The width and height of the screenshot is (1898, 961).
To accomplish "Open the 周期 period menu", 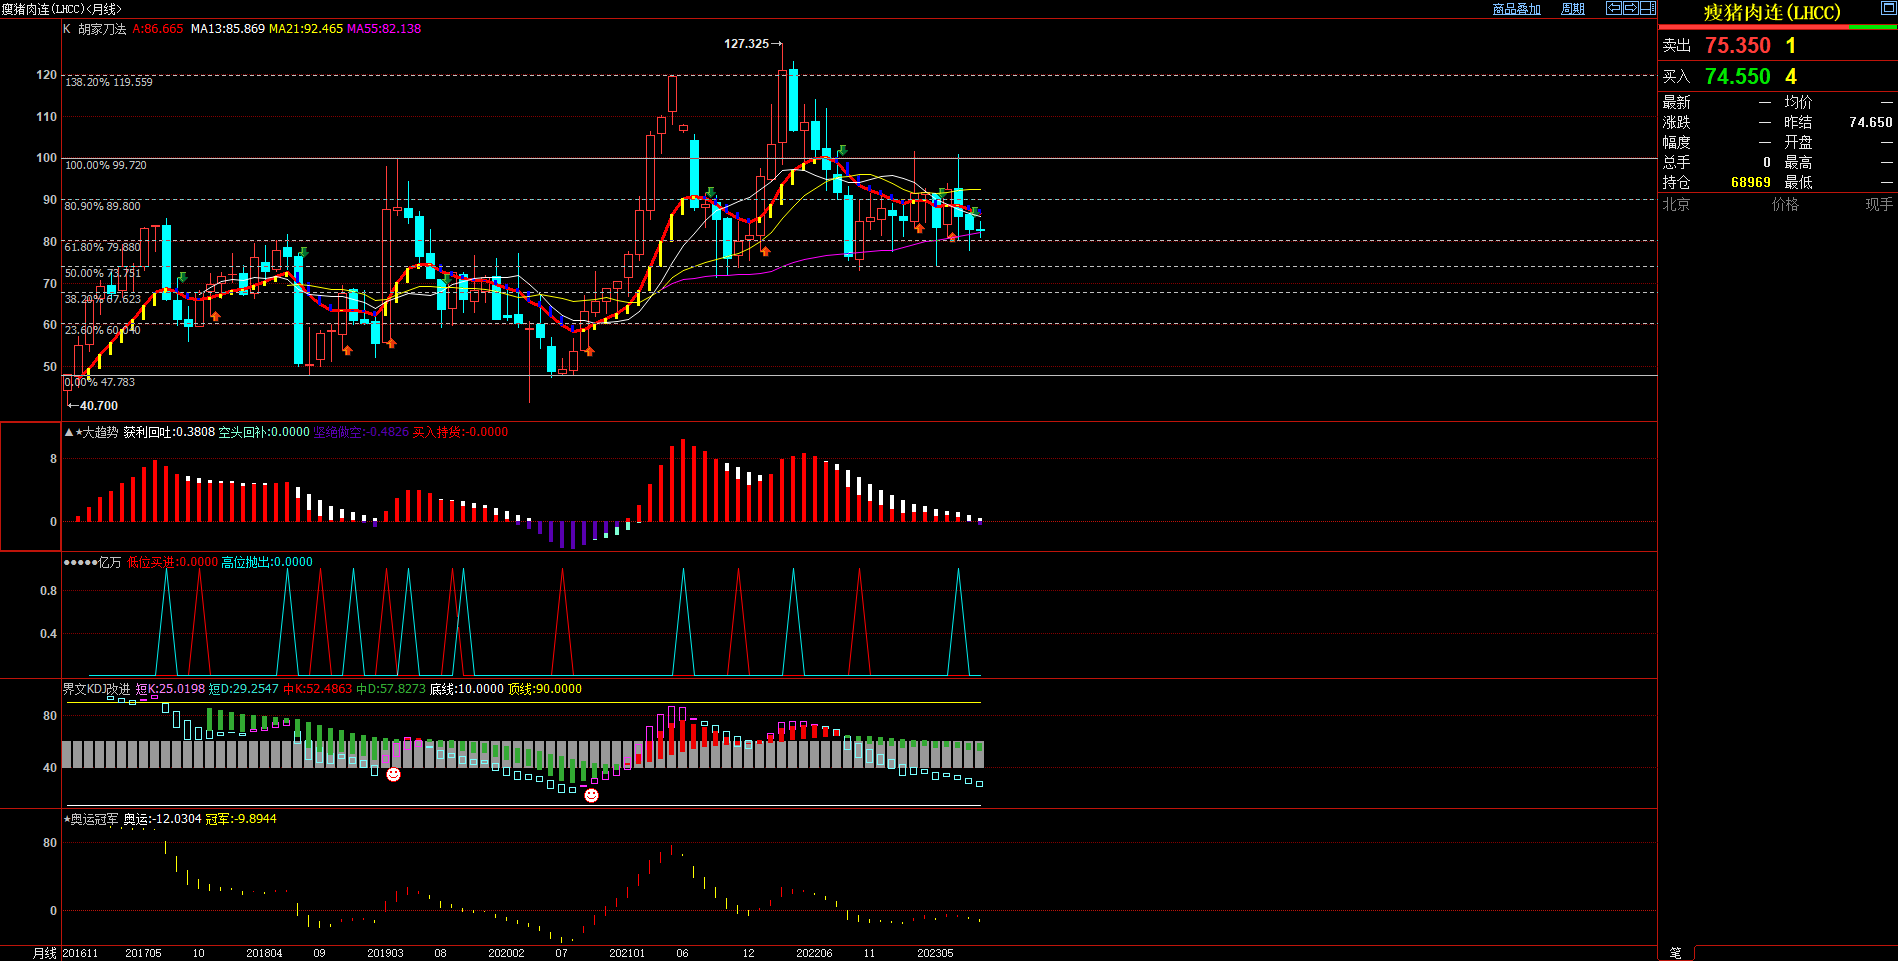I will pos(1573,9).
